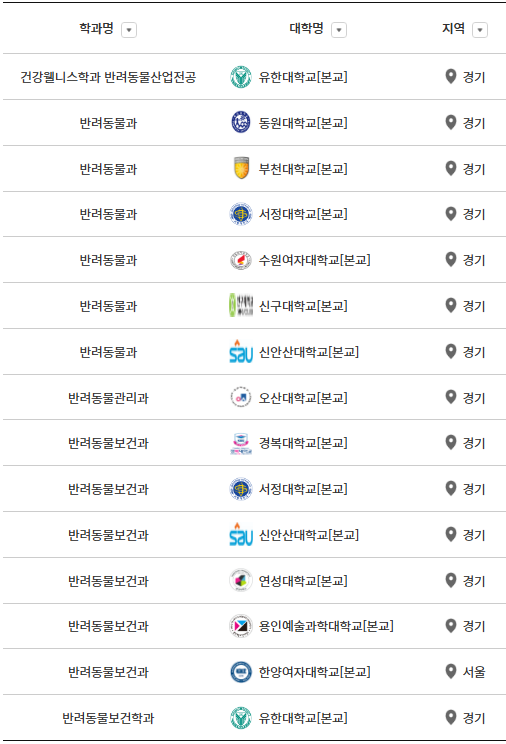The width and height of the screenshot is (506, 744).
Task: Click the 한양여자대학교 logo icon
Action: [241, 672]
